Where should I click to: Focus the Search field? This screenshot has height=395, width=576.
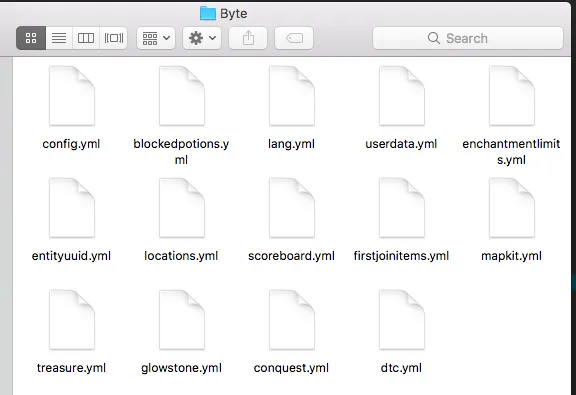(468, 38)
